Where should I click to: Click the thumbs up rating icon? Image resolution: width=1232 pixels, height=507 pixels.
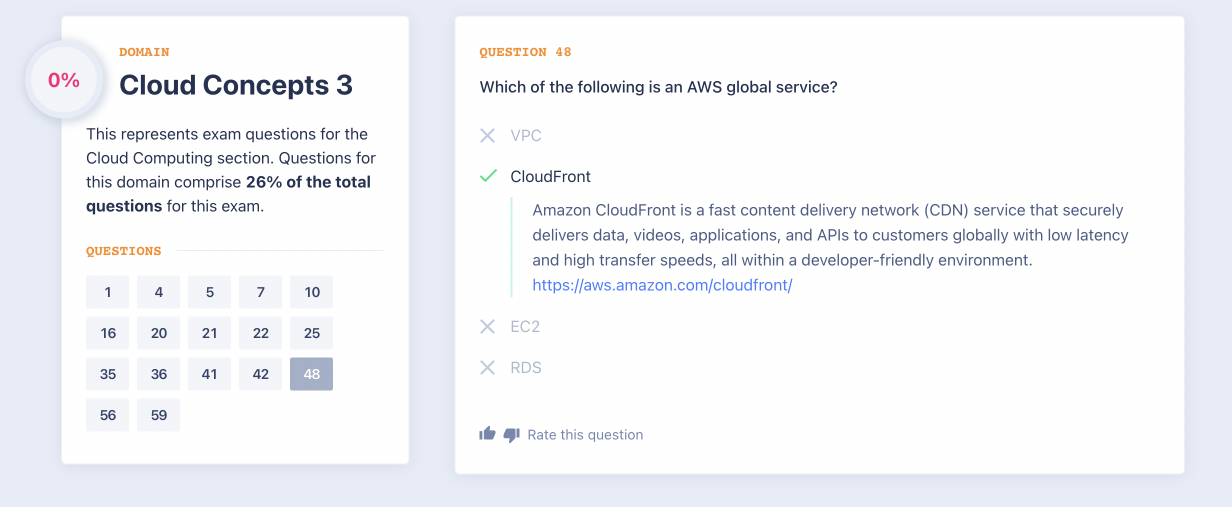pyautogui.click(x=488, y=434)
